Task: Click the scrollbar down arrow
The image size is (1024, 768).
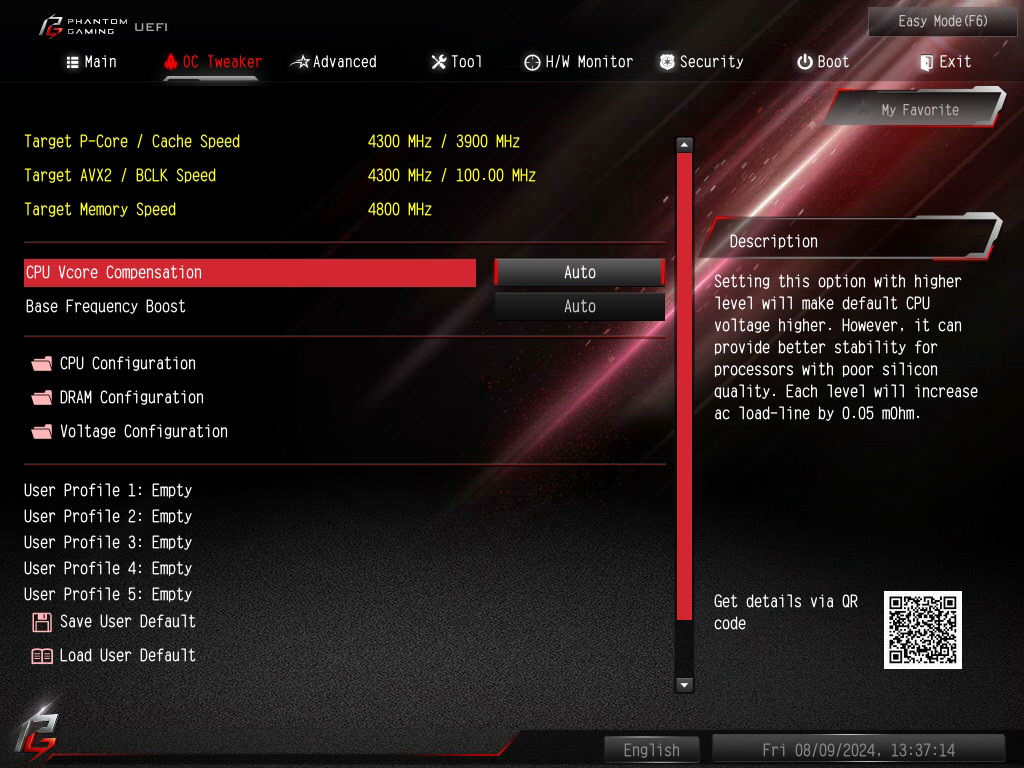Action: (x=684, y=685)
